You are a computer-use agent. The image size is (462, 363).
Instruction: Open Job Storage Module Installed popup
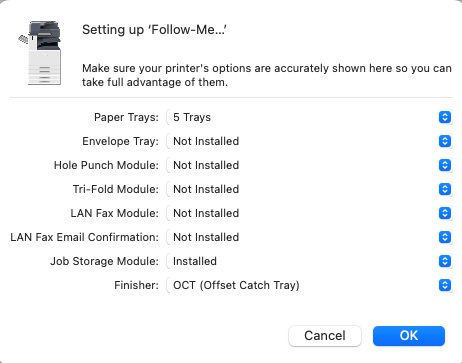pyautogui.click(x=309, y=261)
